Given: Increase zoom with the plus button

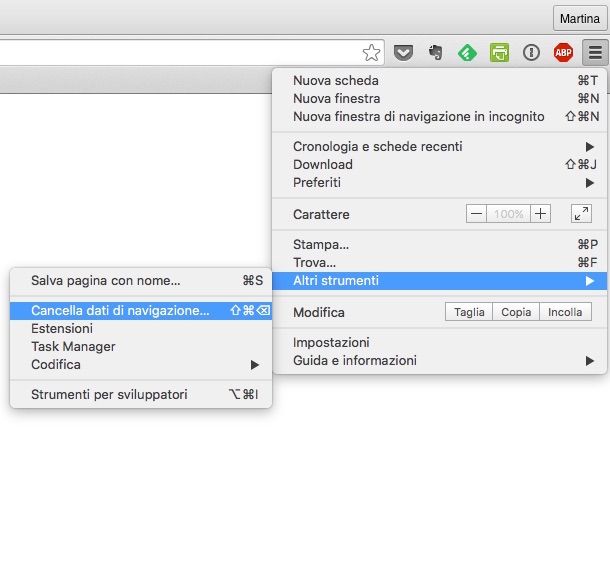Looking at the screenshot, I should click(x=540, y=214).
